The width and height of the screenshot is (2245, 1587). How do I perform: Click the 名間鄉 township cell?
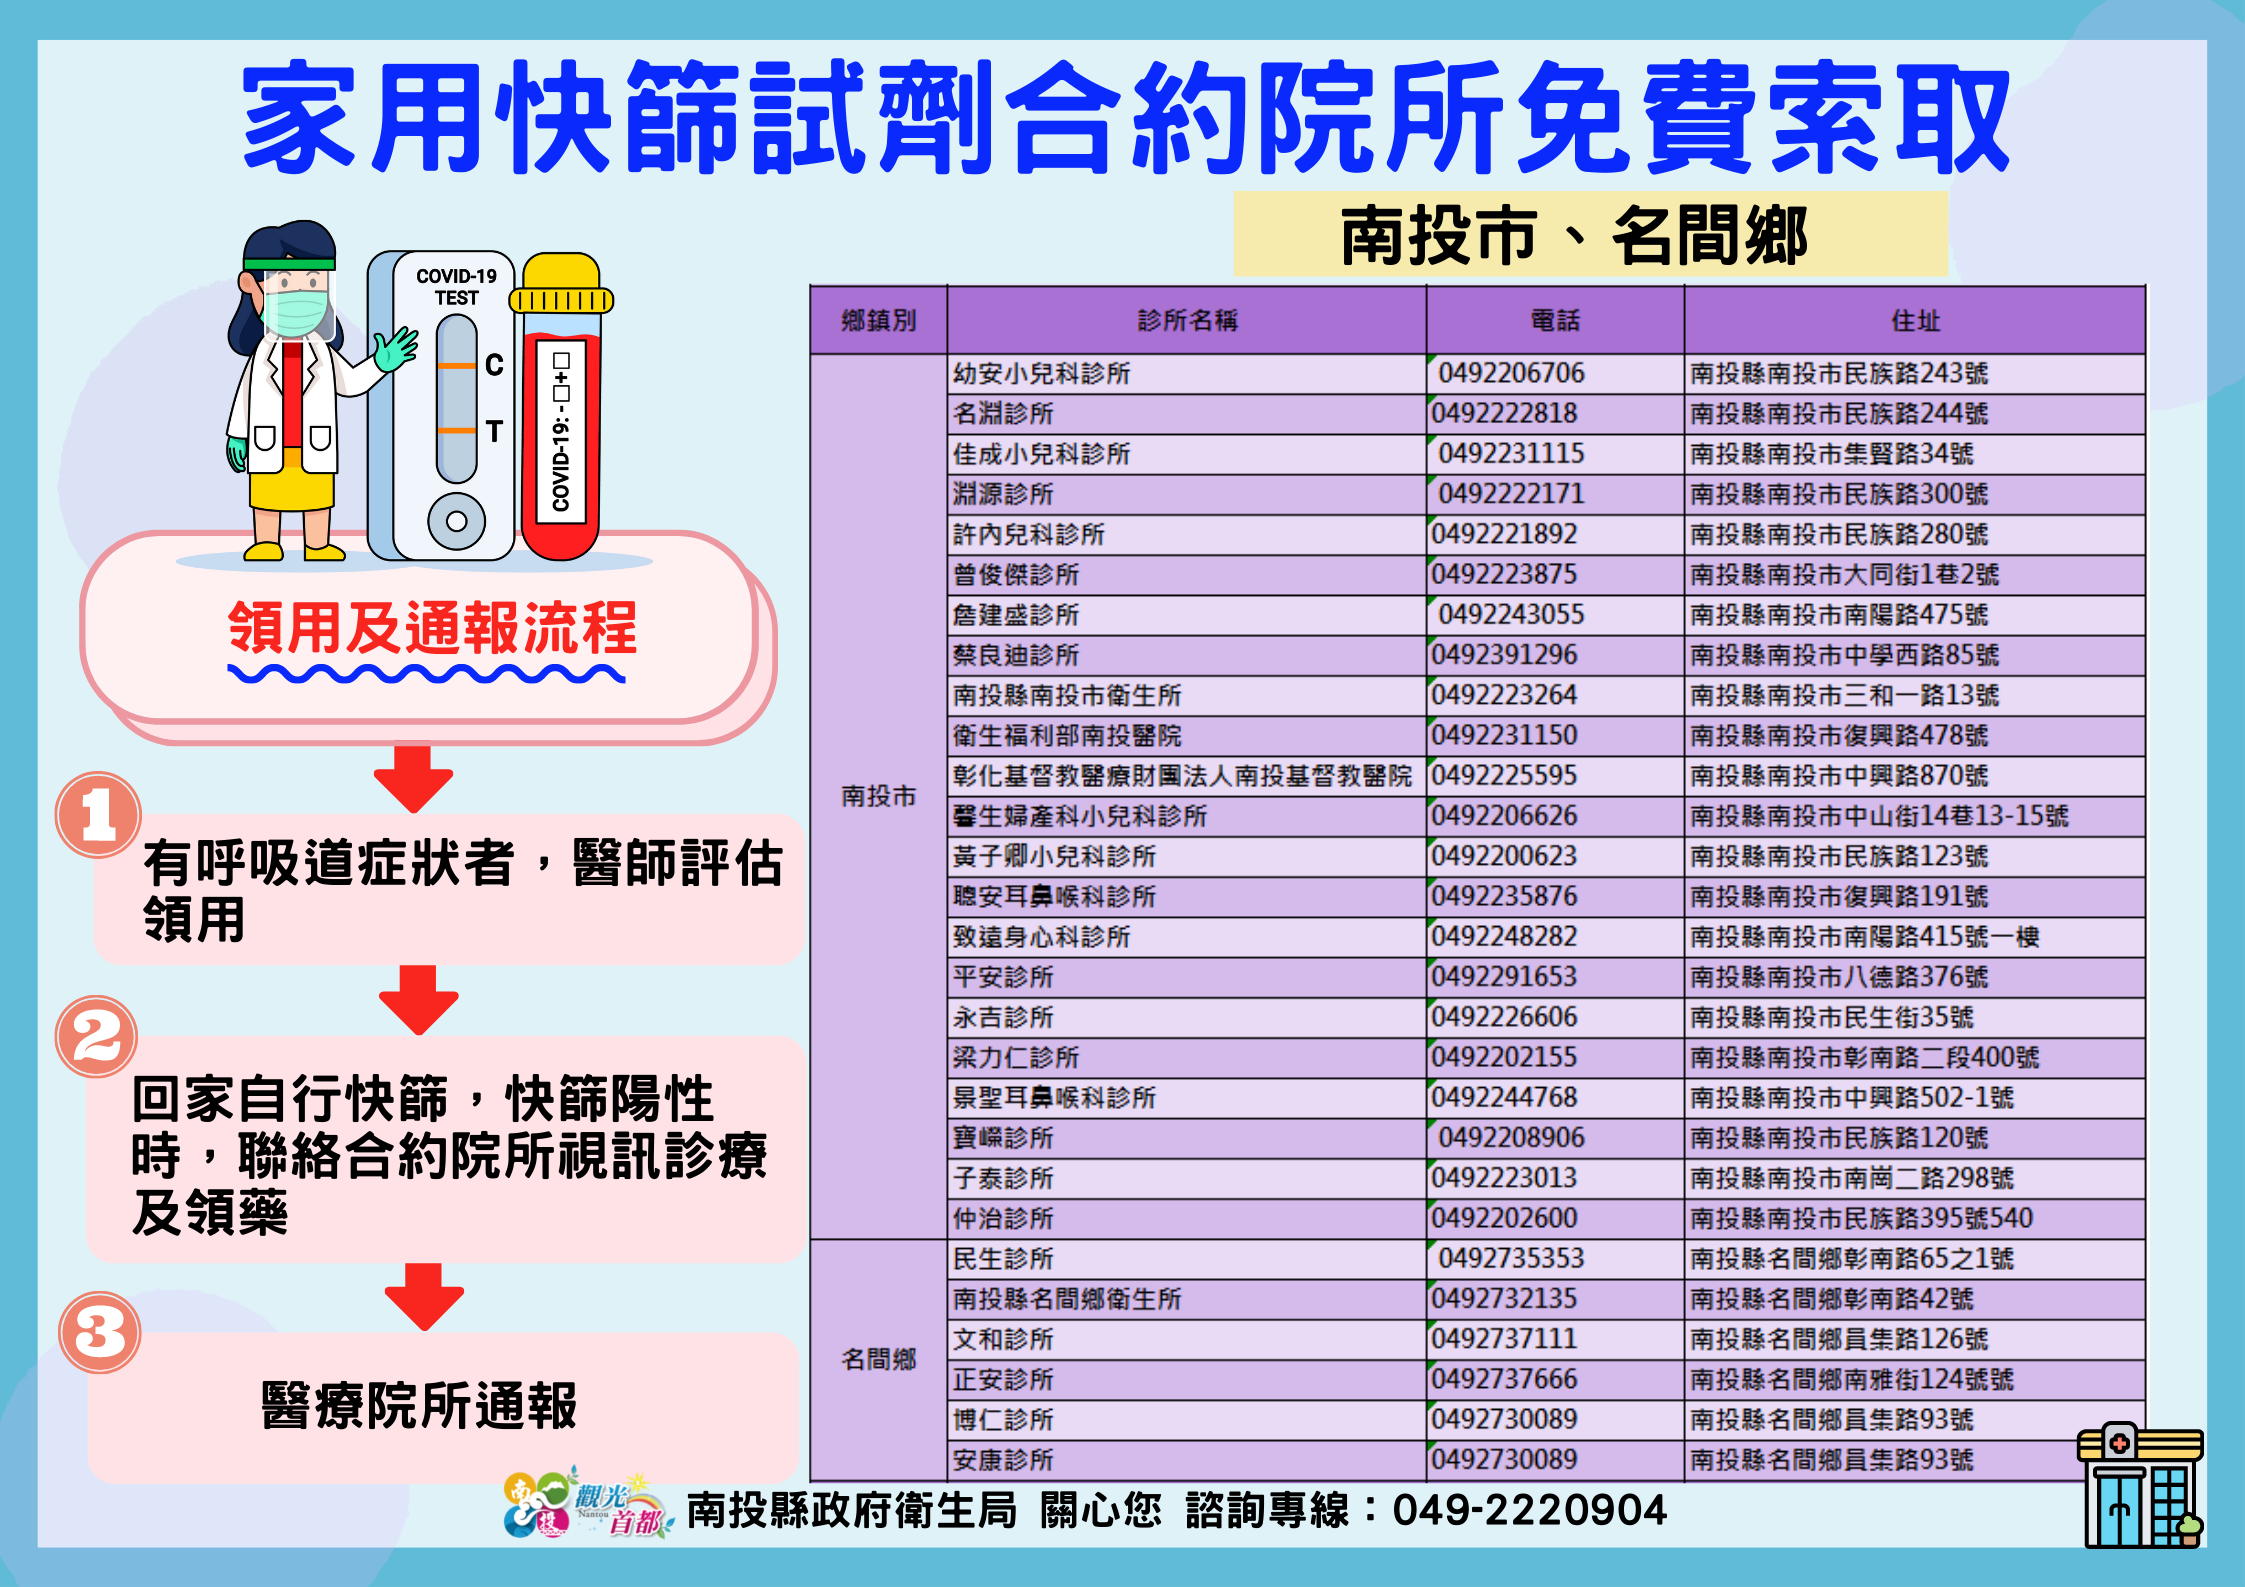878,1359
